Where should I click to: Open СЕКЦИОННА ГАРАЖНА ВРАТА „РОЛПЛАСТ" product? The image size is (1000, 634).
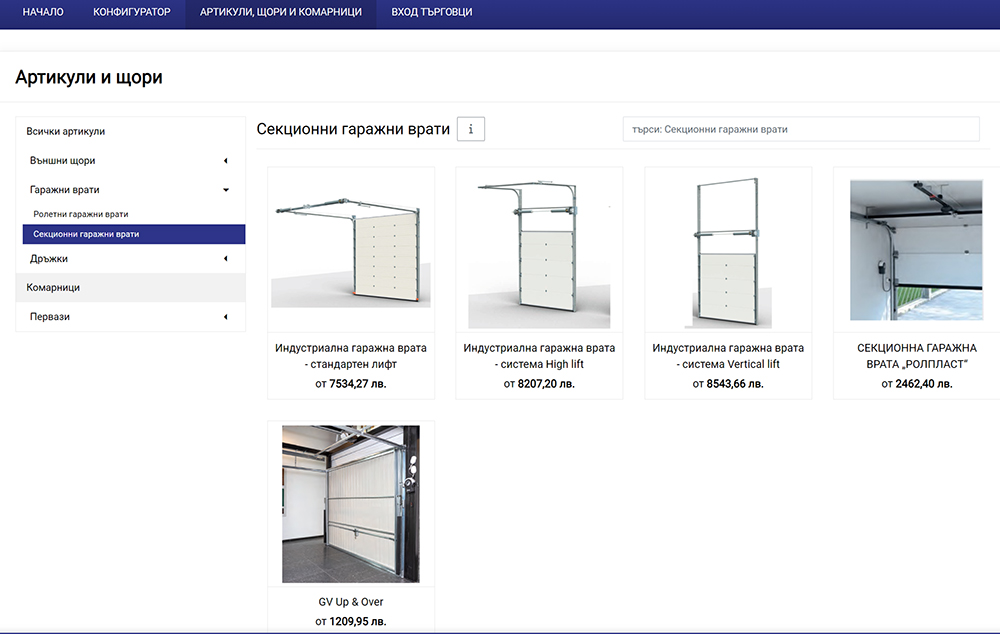click(917, 356)
